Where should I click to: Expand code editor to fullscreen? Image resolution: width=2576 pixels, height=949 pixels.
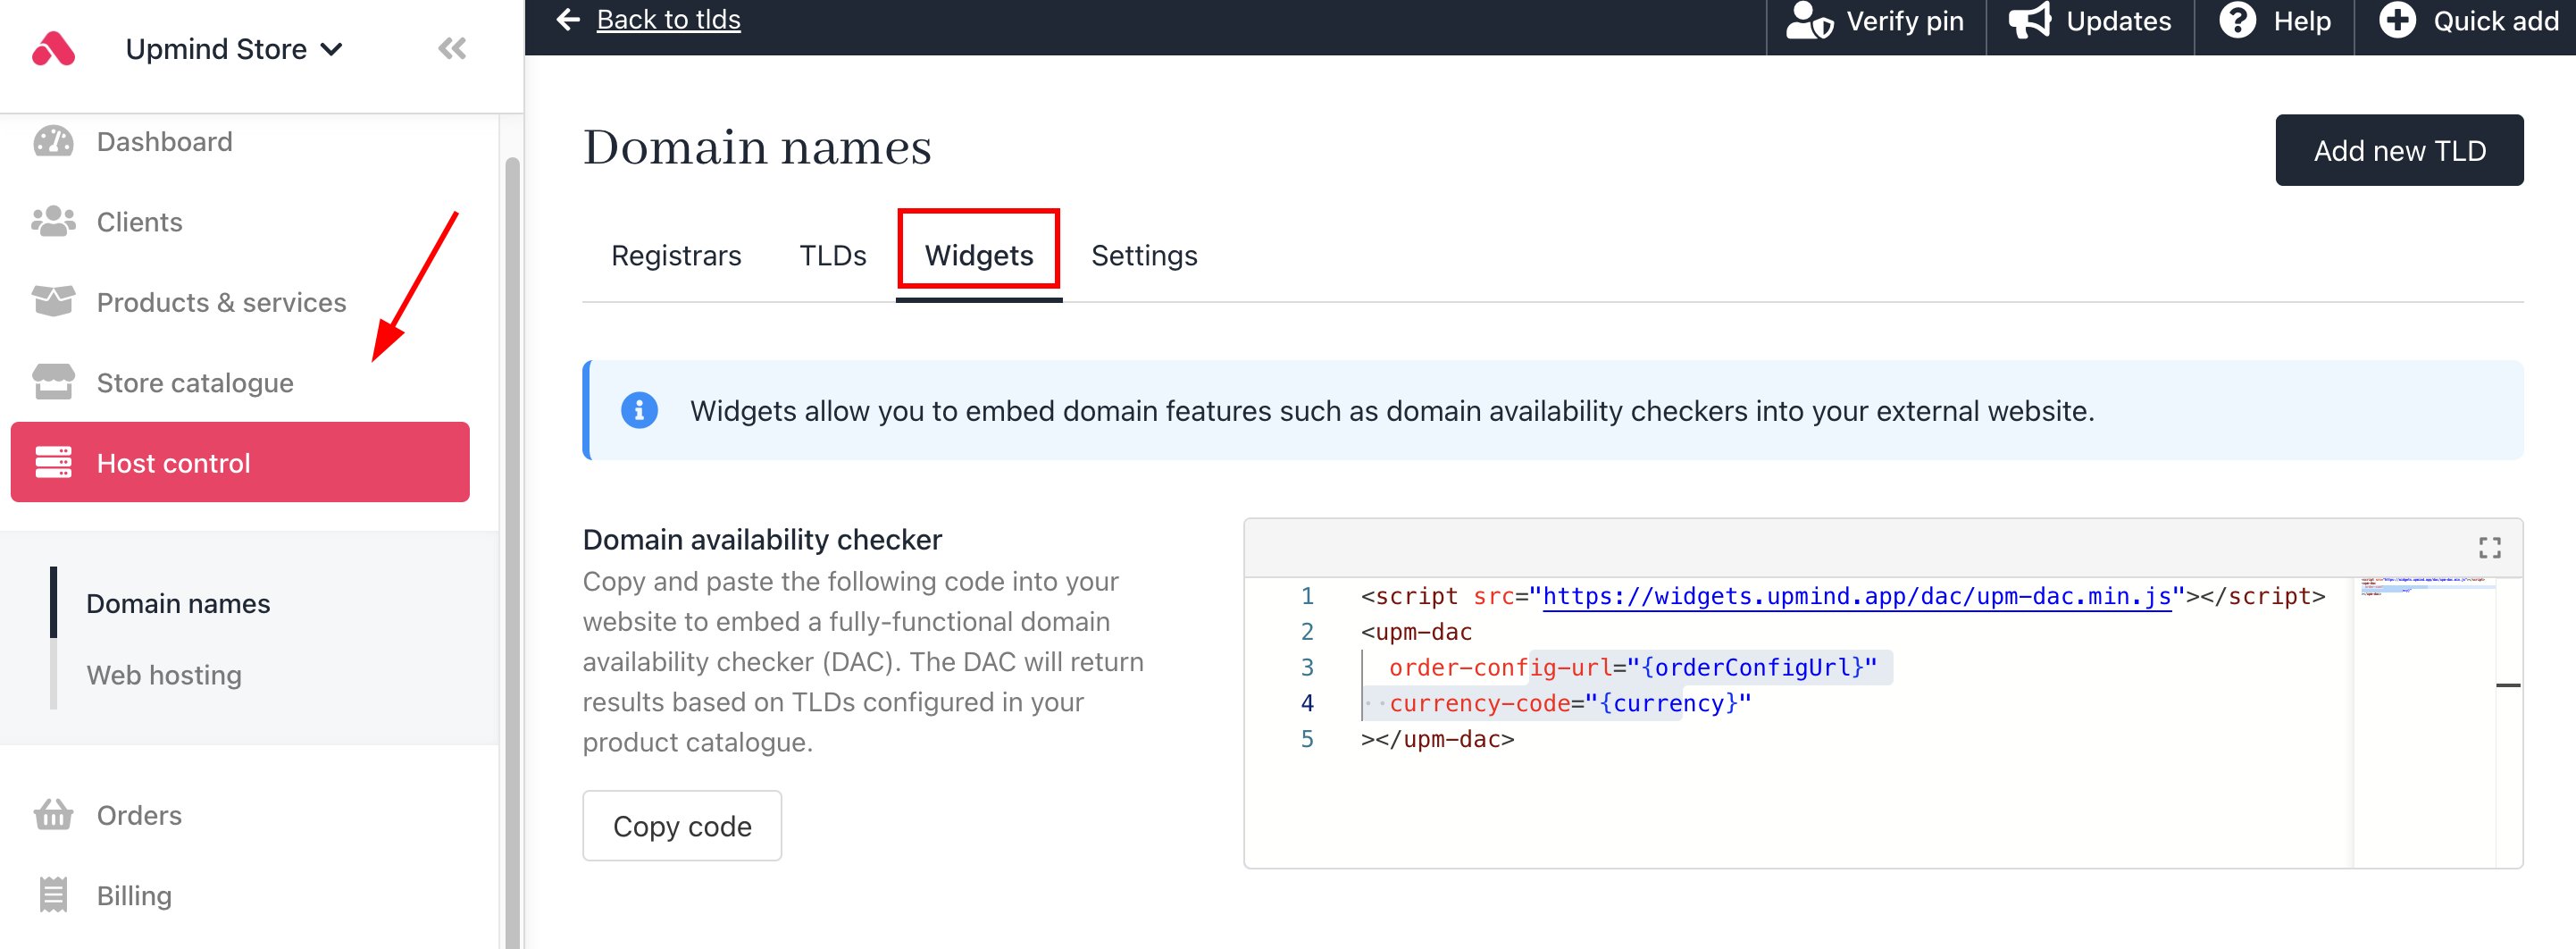point(2489,548)
